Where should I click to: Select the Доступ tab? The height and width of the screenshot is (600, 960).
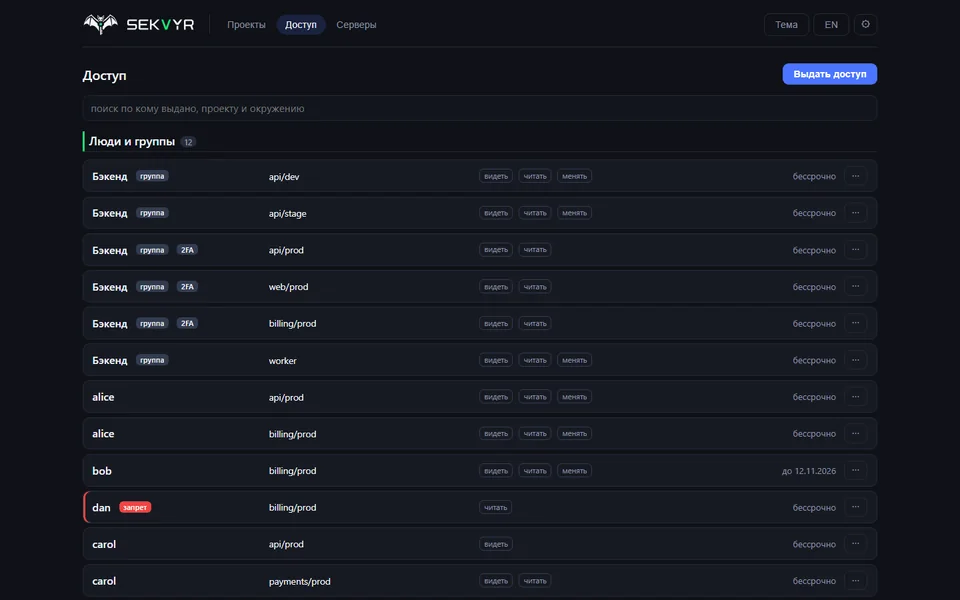point(301,24)
